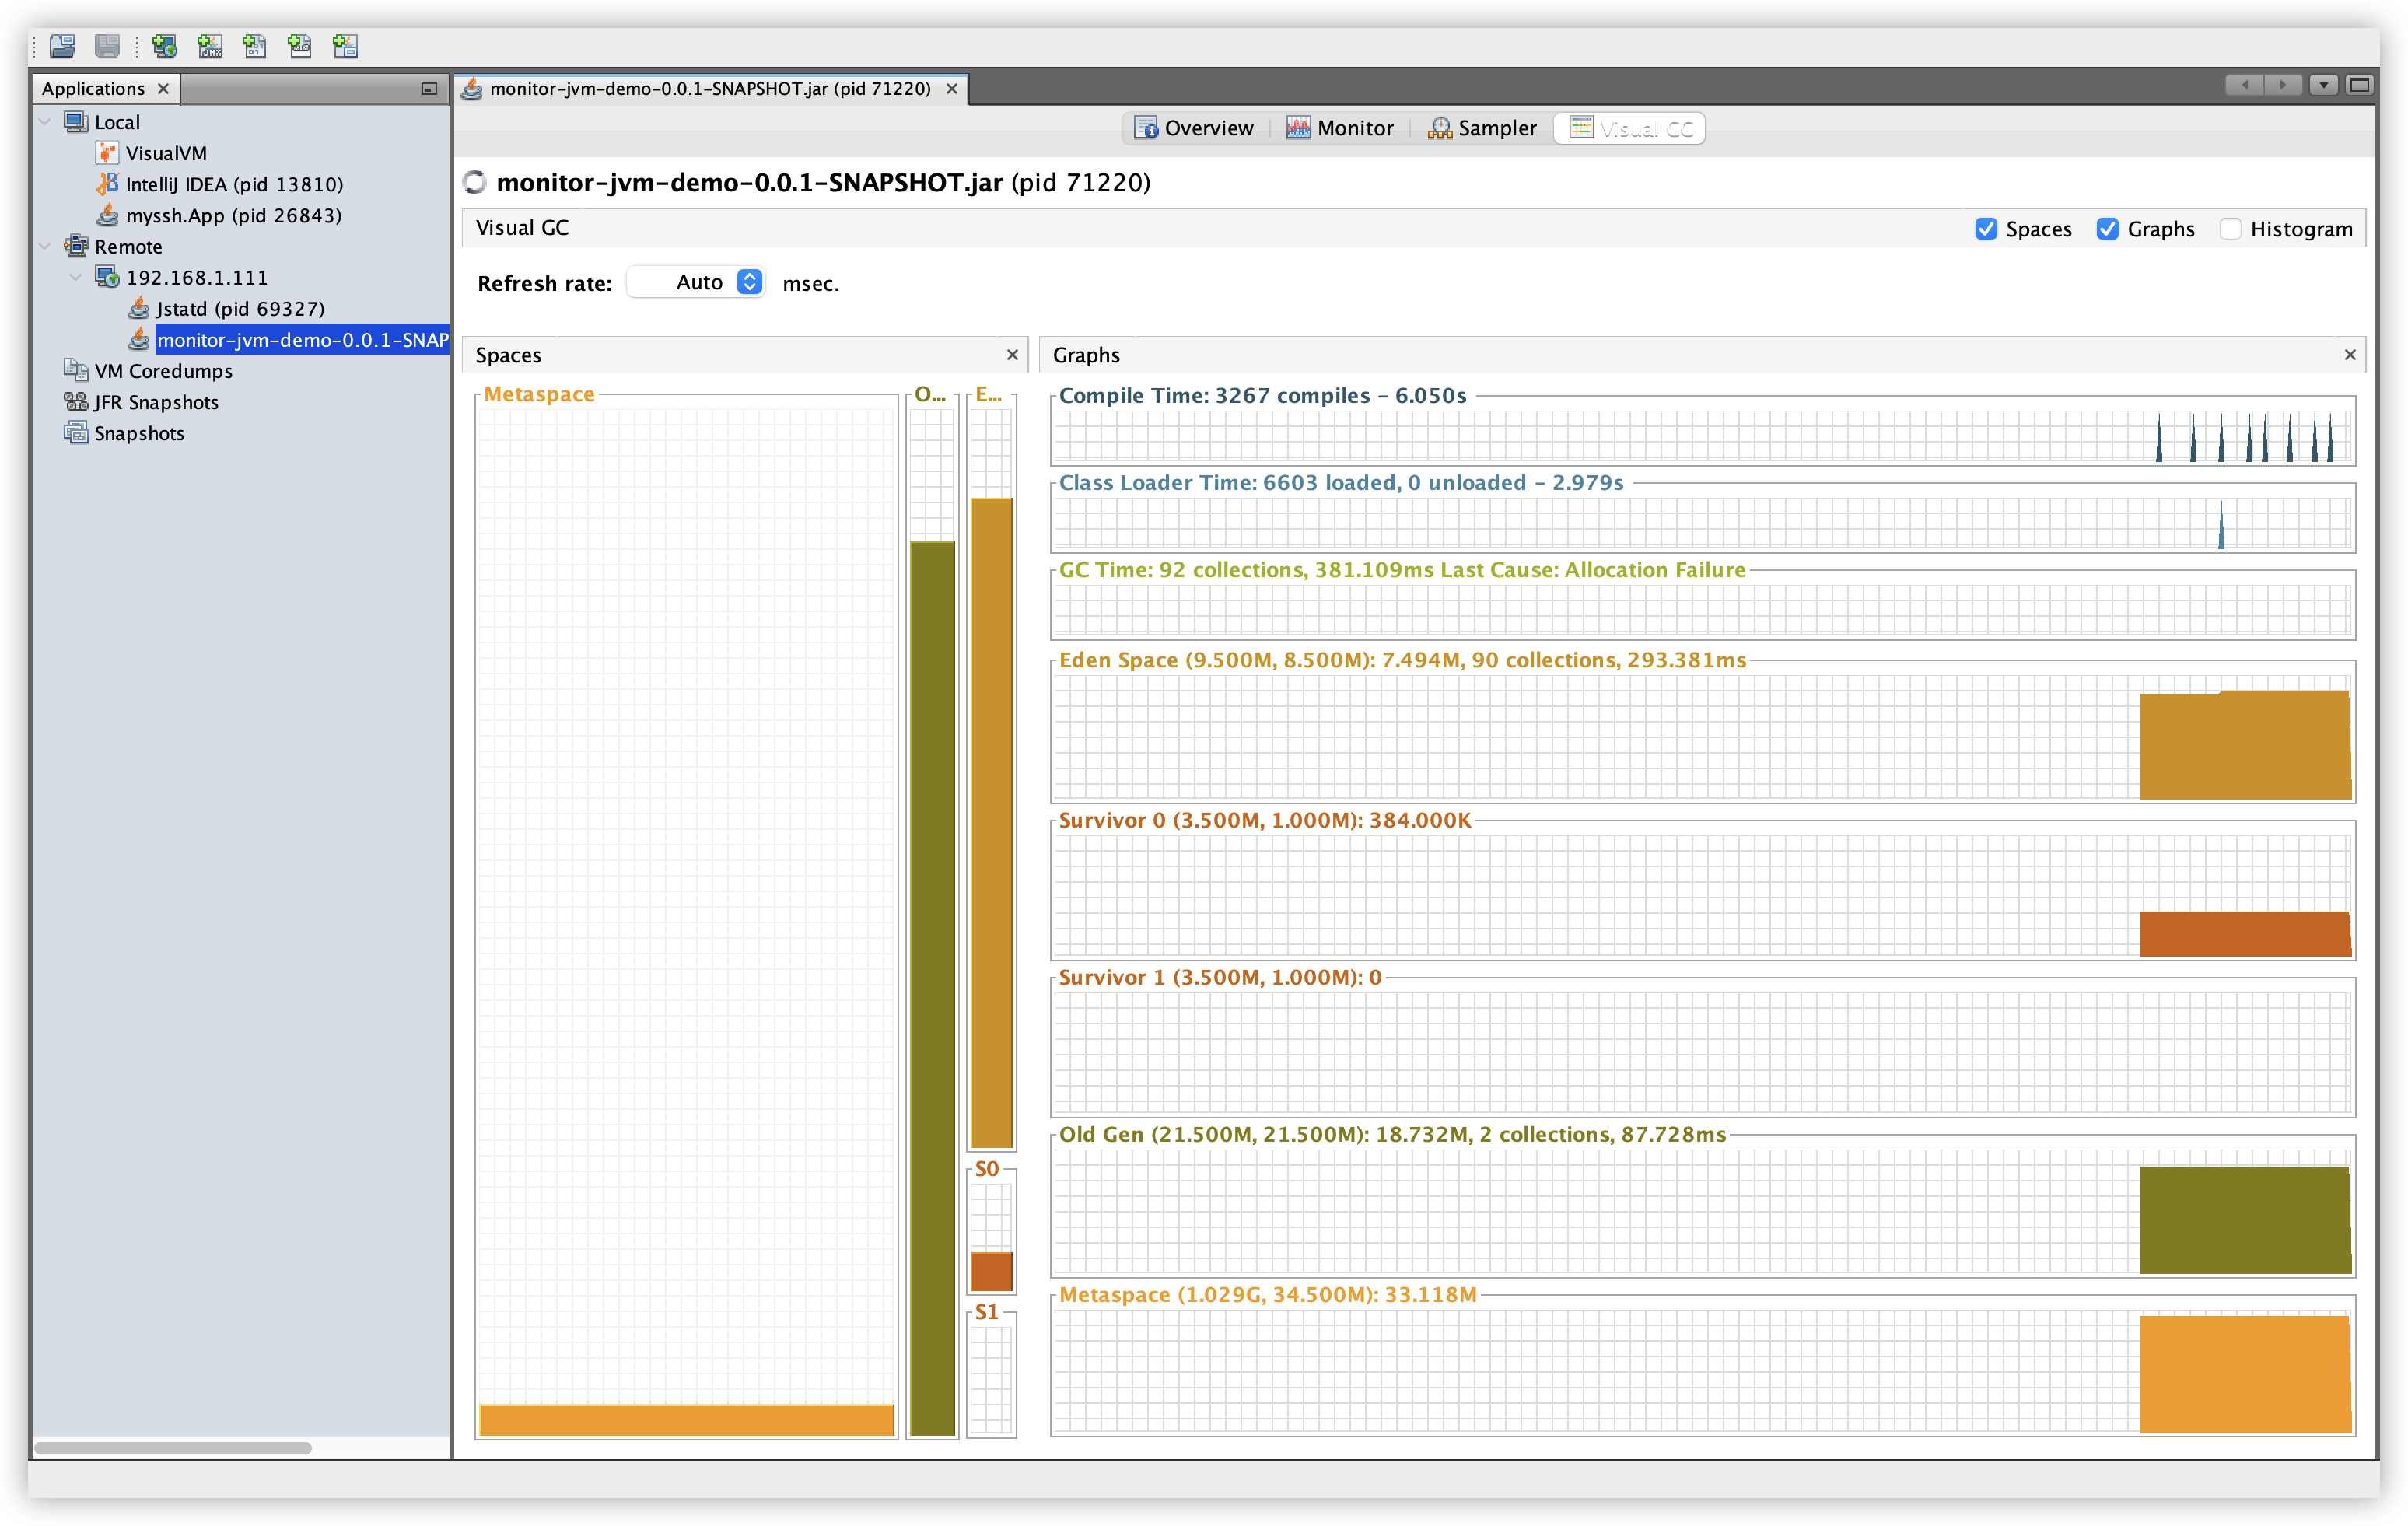Image resolution: width=2408 pixels, height=1526 pixels.
Task: Collapse the 192.168.1.111 host node
Action: (x=76, y=277)
